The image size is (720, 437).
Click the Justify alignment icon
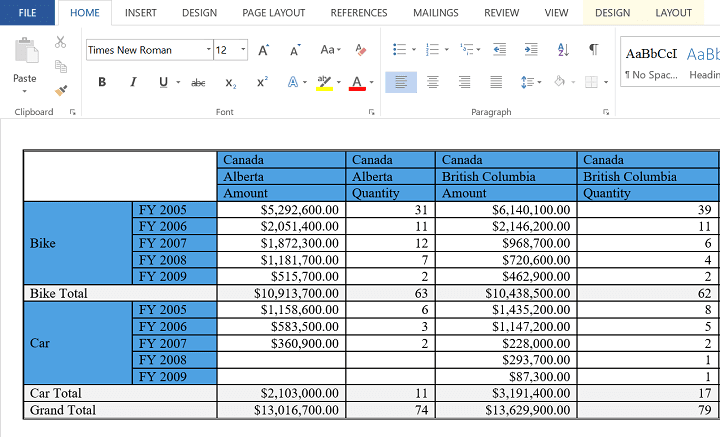(496, 82)
